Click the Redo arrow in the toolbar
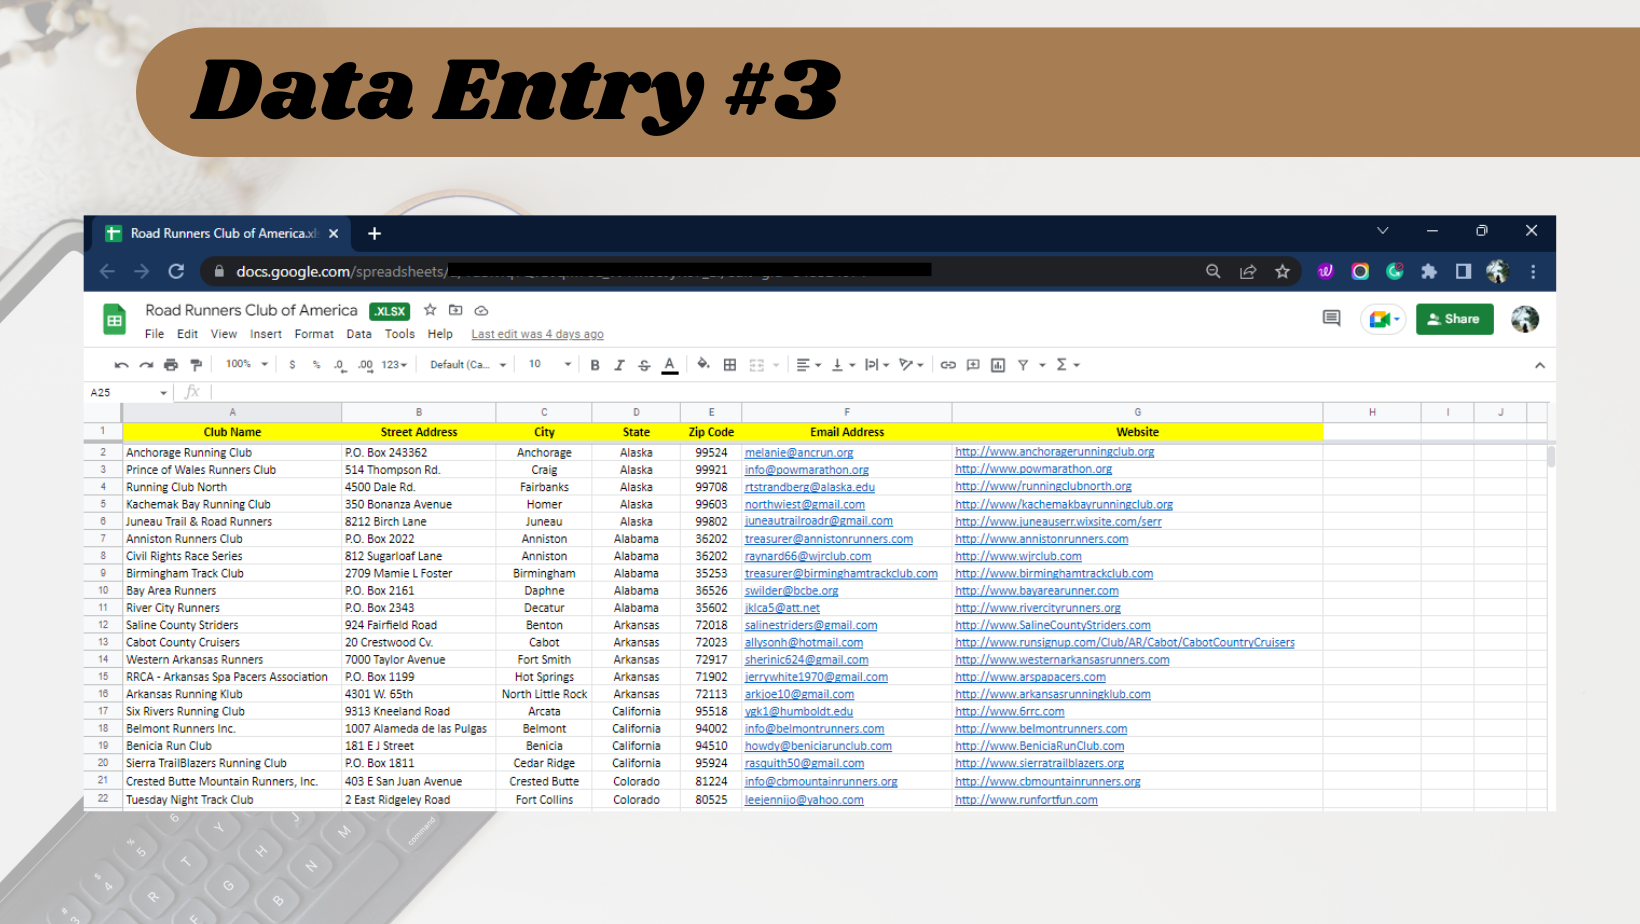 pos(146,365)
